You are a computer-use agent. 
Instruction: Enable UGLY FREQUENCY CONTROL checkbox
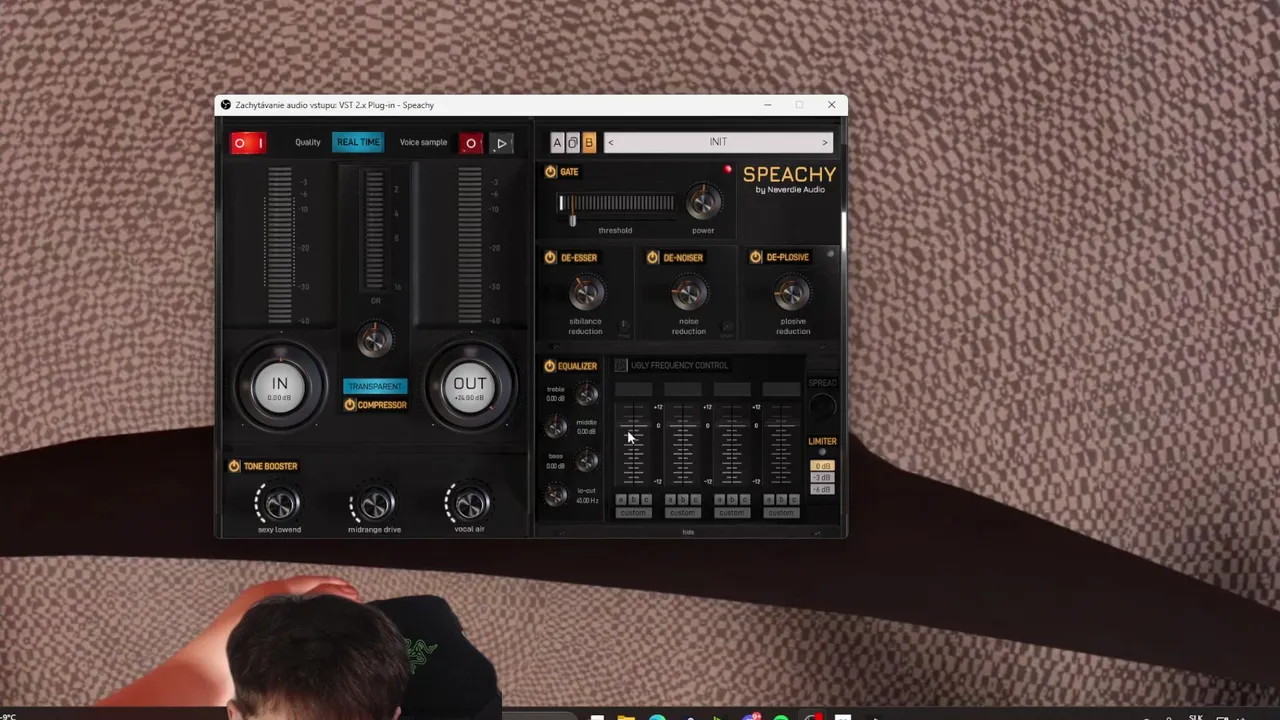pos(621,365)
